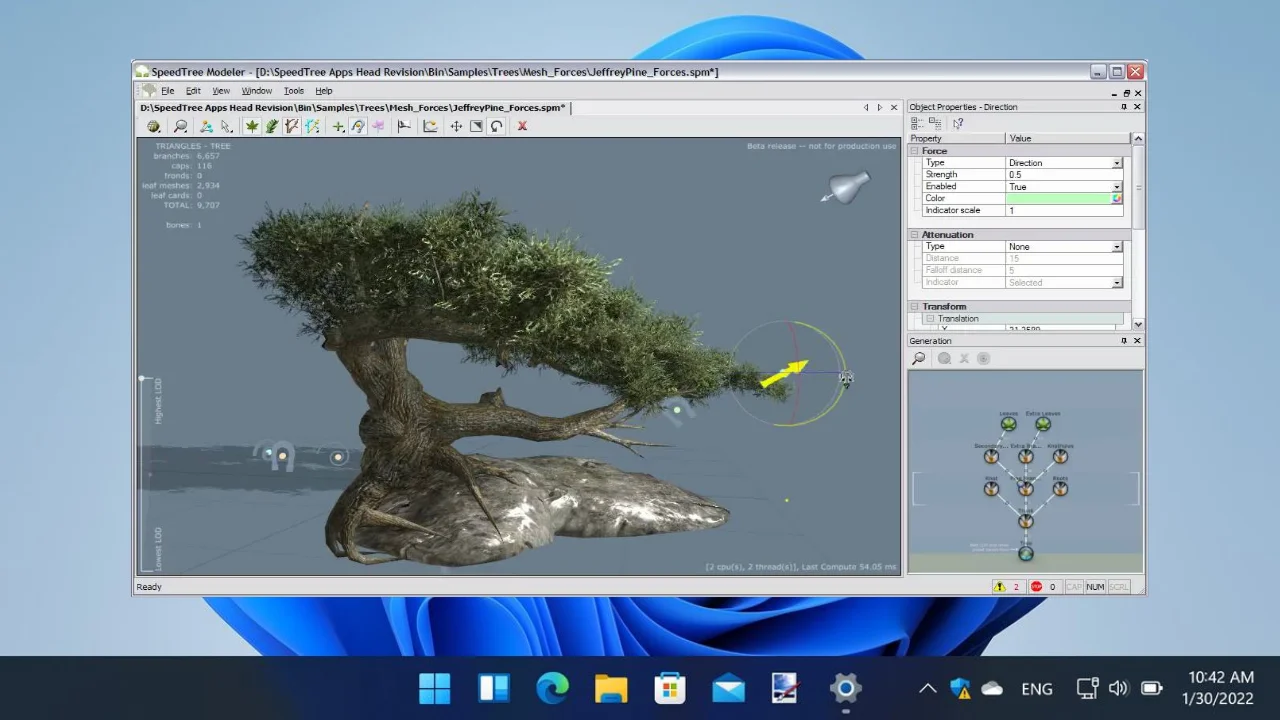Click the flag toolbar icon
The height and width of the screenshot is (720, 1280).
(x=404, y=126)
